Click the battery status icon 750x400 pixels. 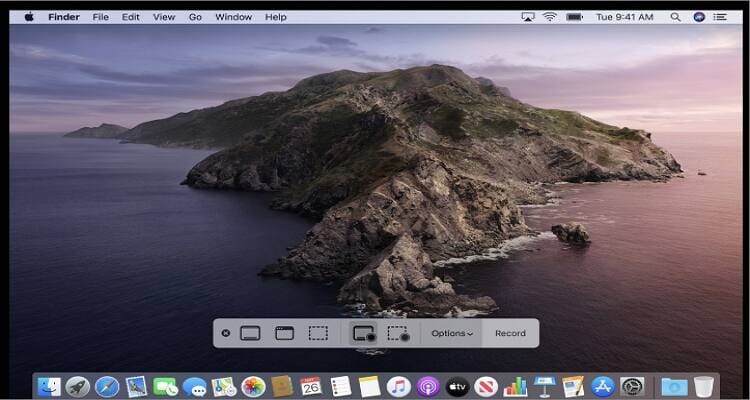pos(574,17)
